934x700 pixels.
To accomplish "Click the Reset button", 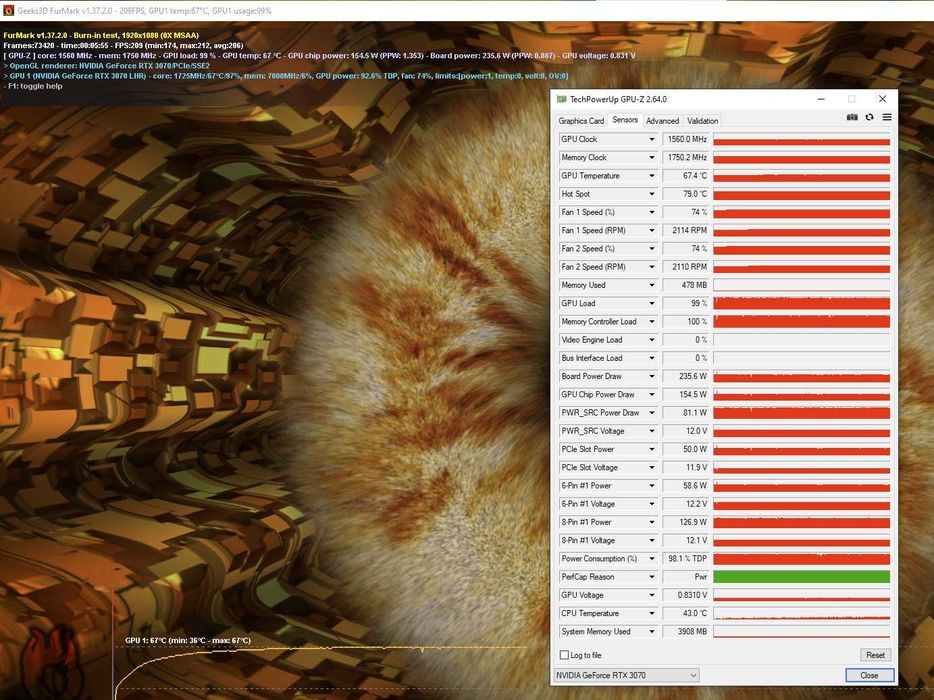I will [x=875, y=655].
